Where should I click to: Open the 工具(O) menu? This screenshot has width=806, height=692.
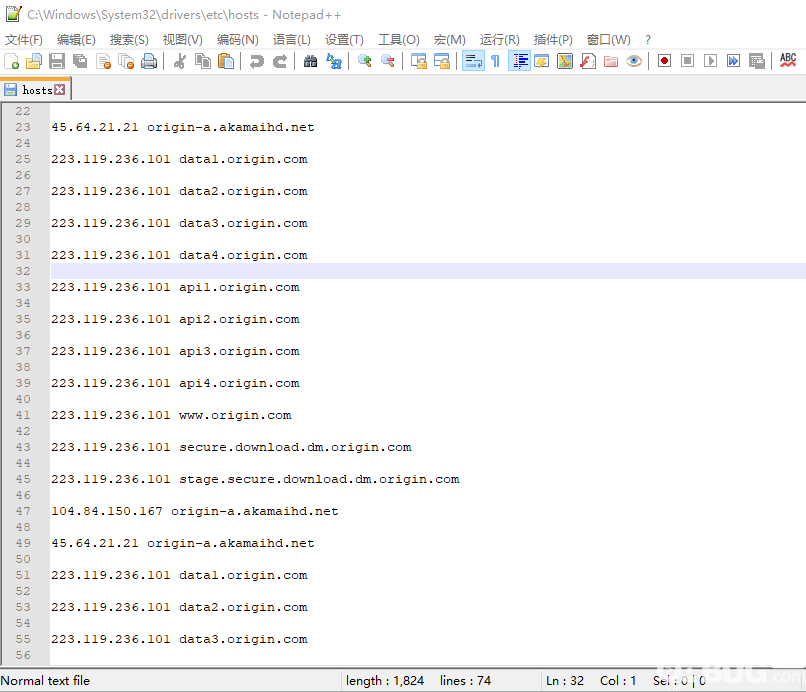click(399, 40)
